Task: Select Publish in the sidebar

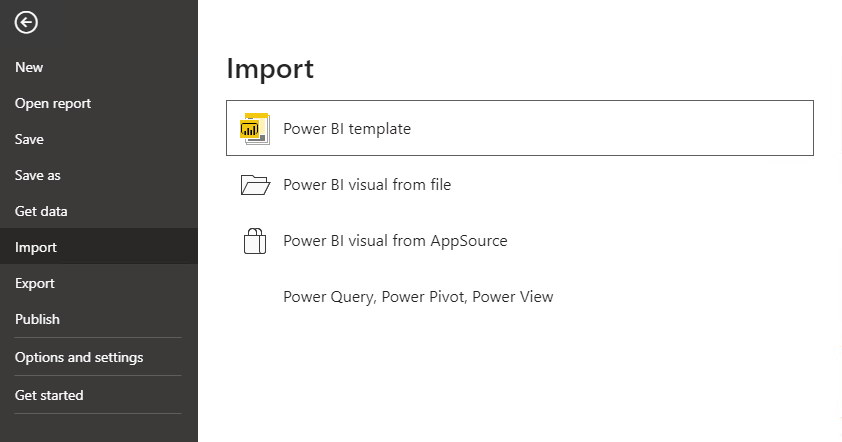Action: 37,319
